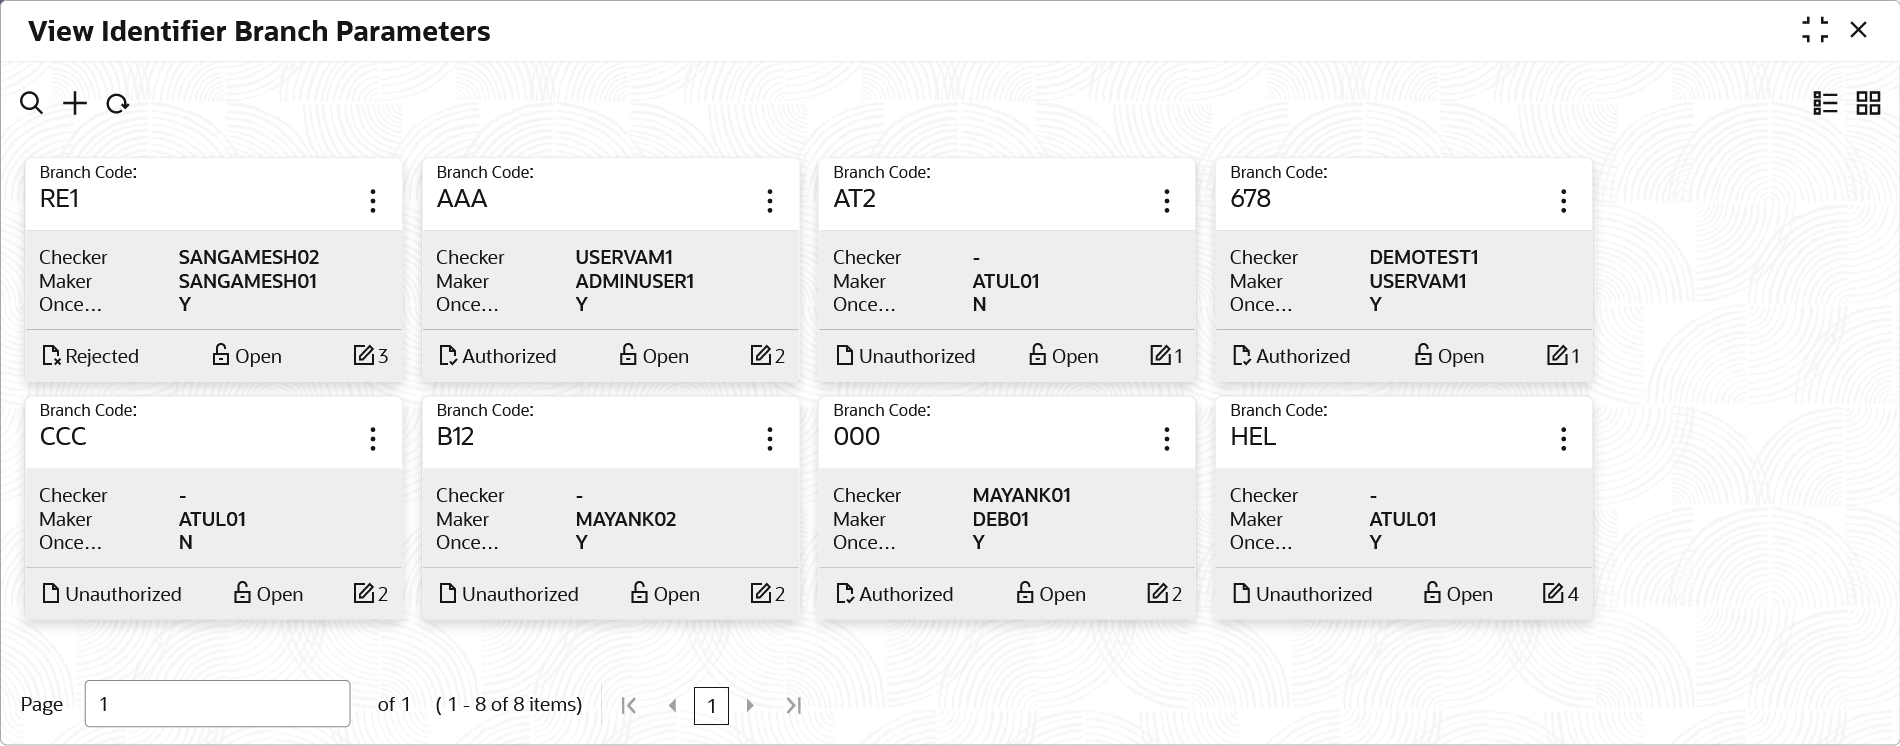Add a new branch parameter record

[75, 103]
